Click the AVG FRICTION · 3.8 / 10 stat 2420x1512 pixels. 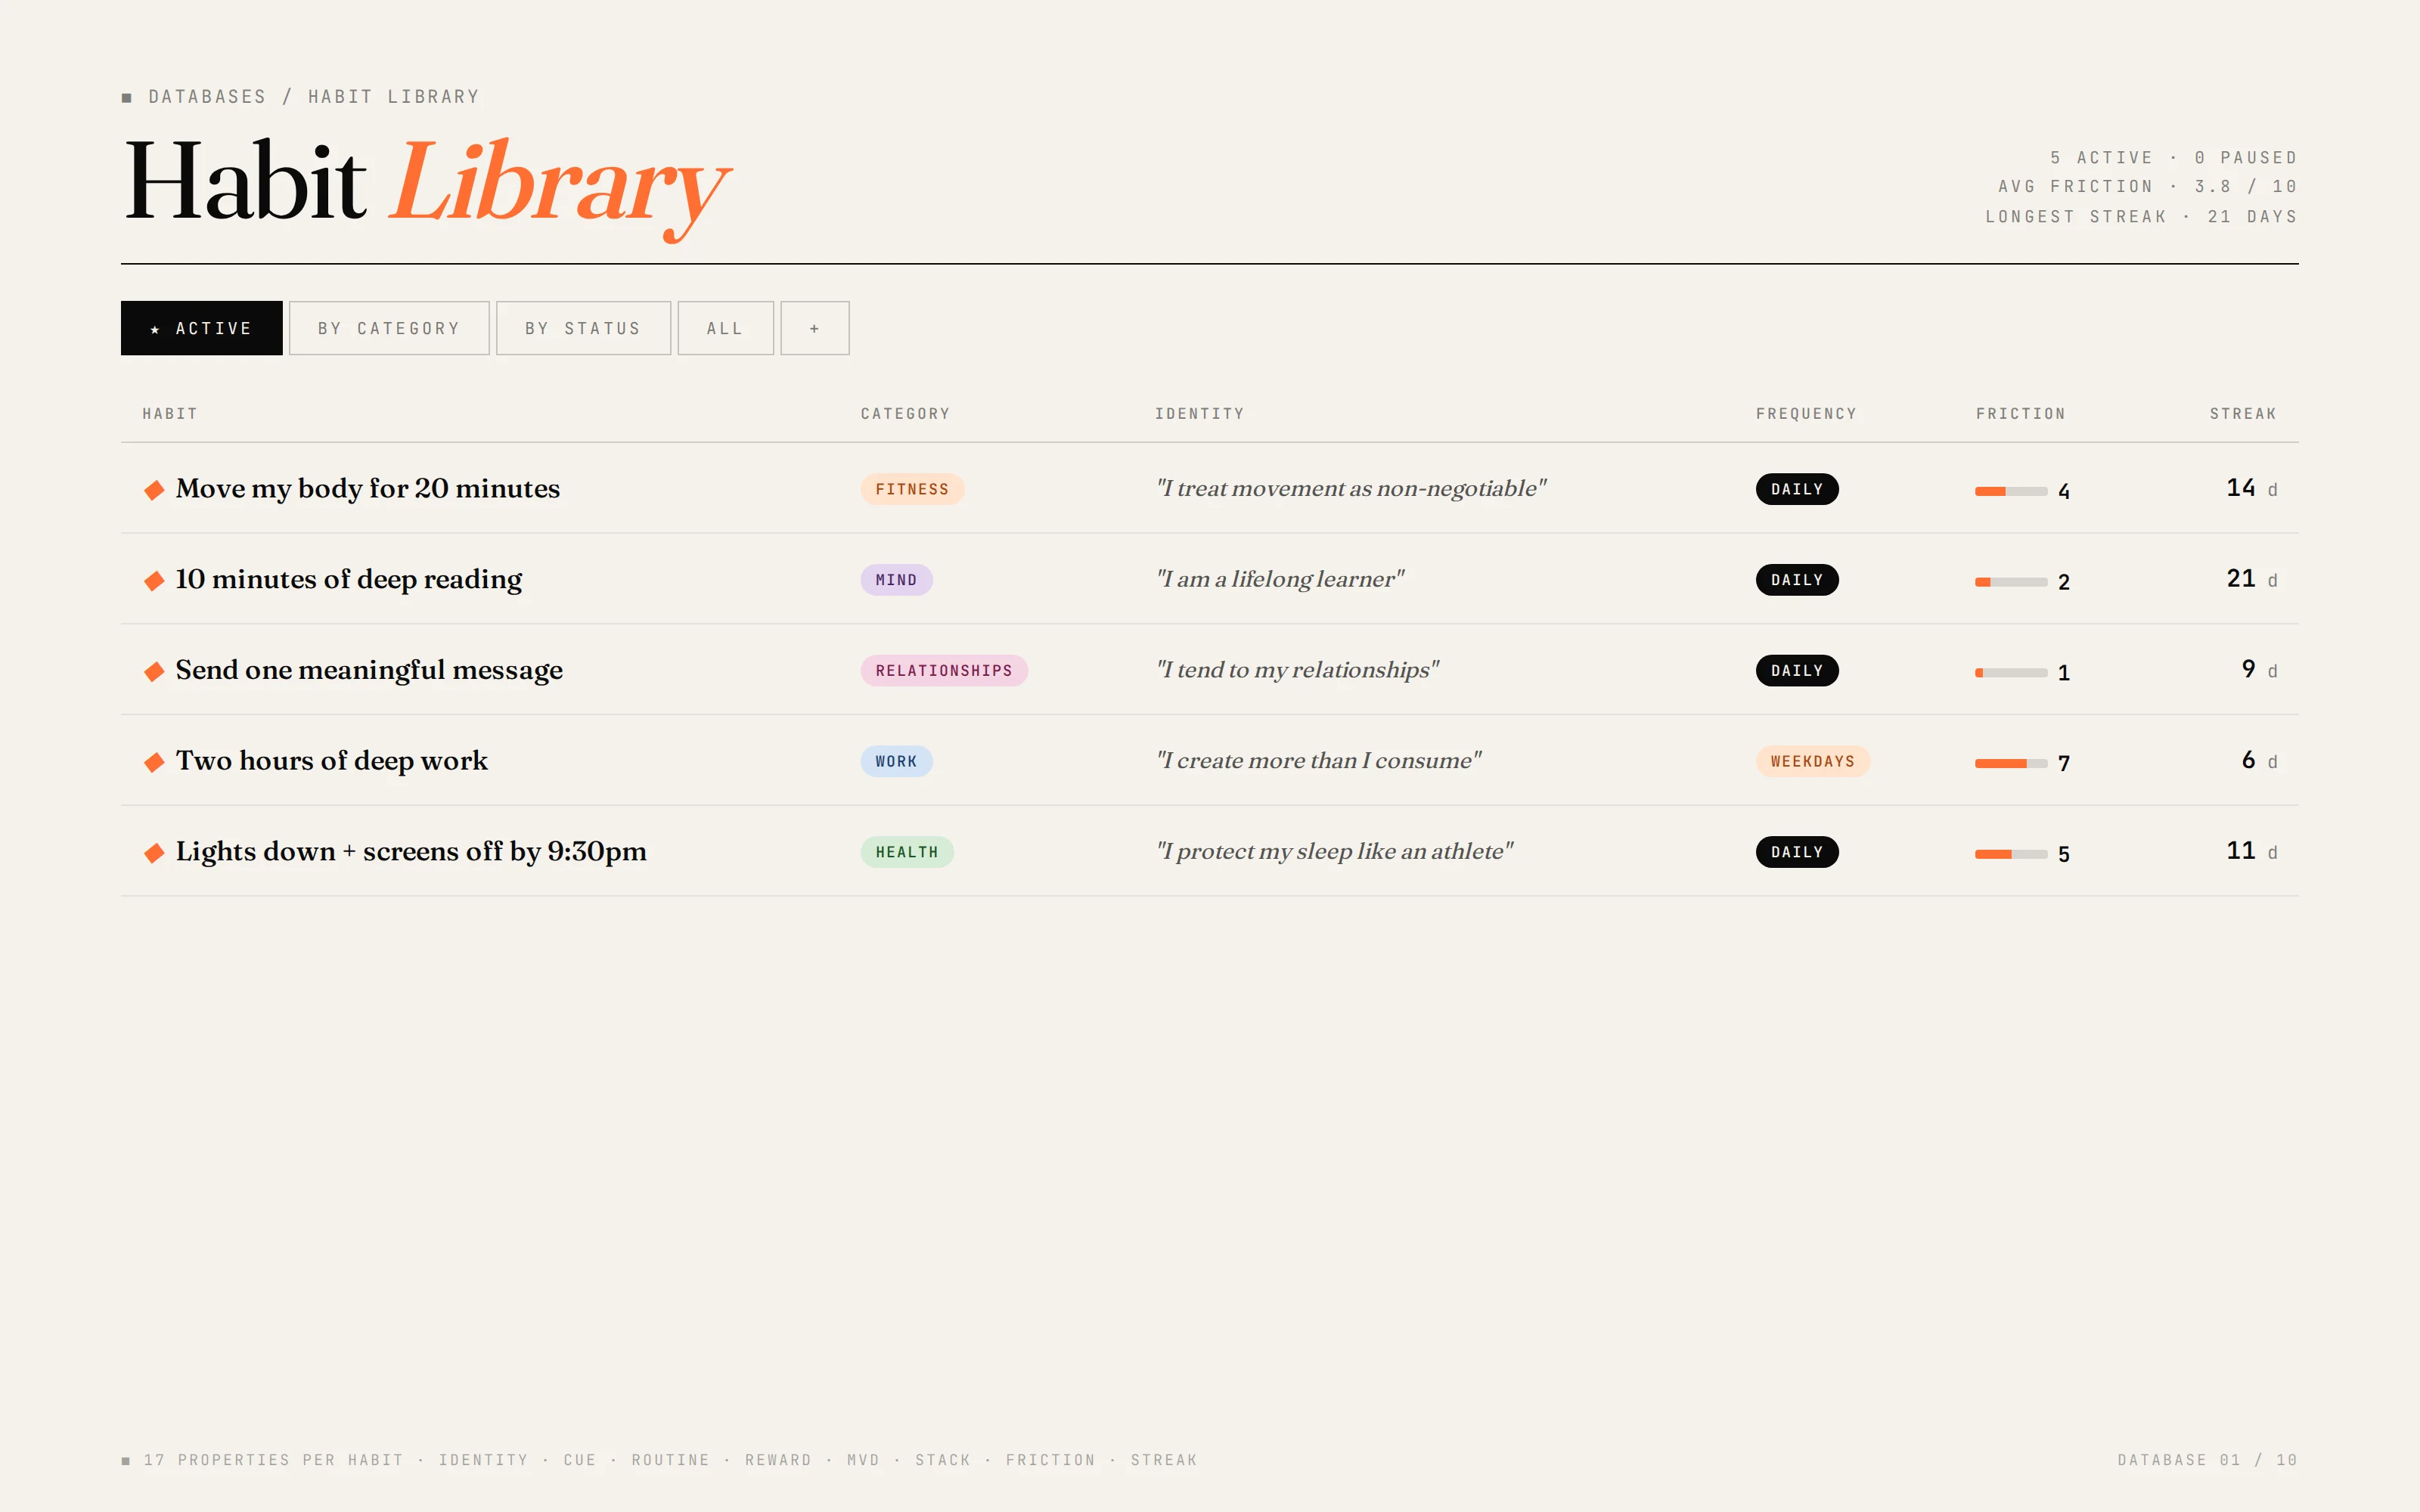2147,187
